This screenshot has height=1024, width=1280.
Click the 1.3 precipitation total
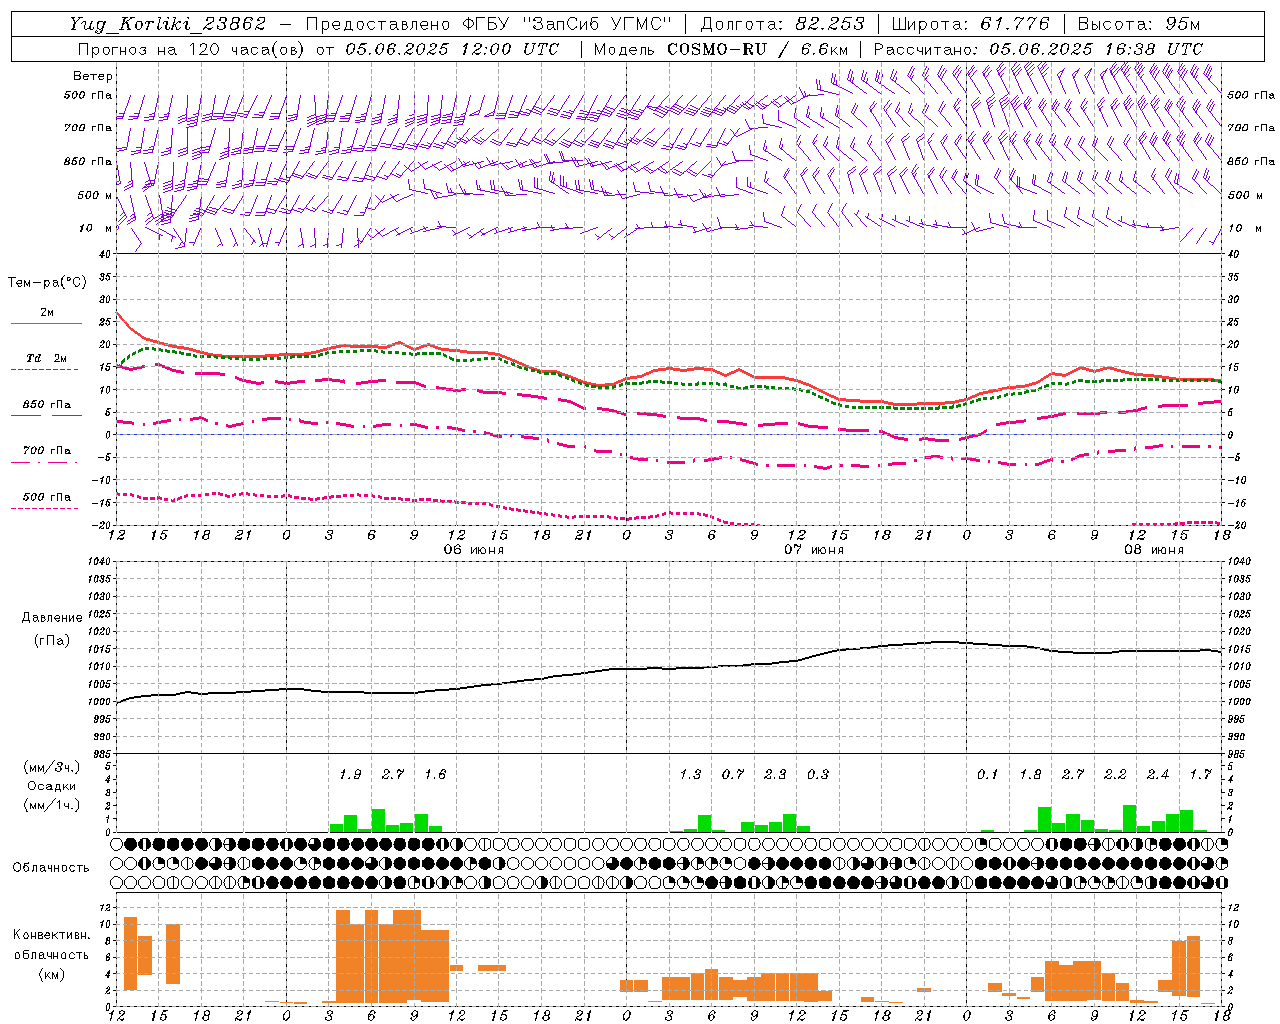690,775
